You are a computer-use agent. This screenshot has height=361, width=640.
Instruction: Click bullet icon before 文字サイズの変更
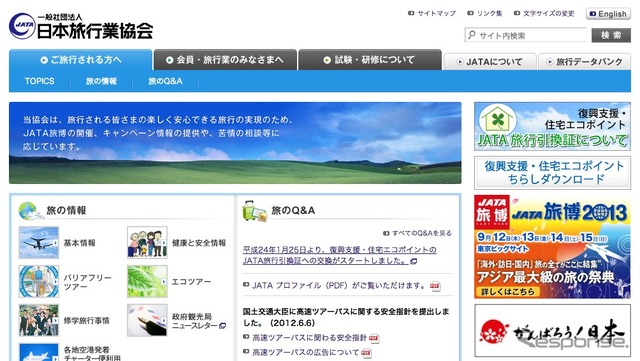click(517, 13)
